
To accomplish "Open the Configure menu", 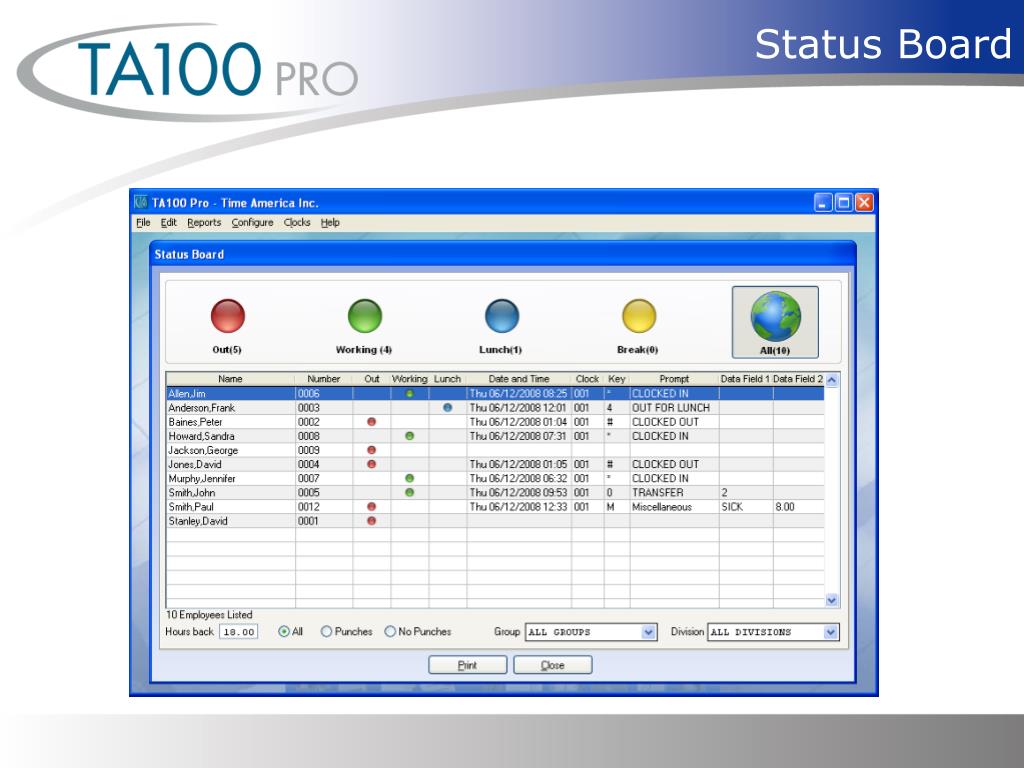I will pyautogui.click(x=253, y=223).
